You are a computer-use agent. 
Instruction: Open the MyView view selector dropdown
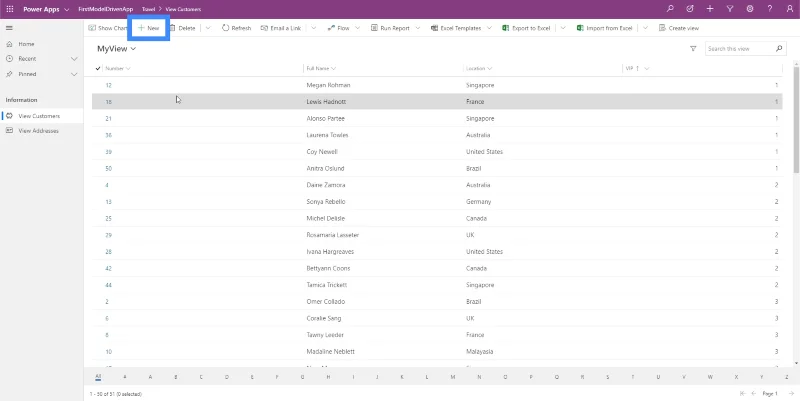(117, 48)
